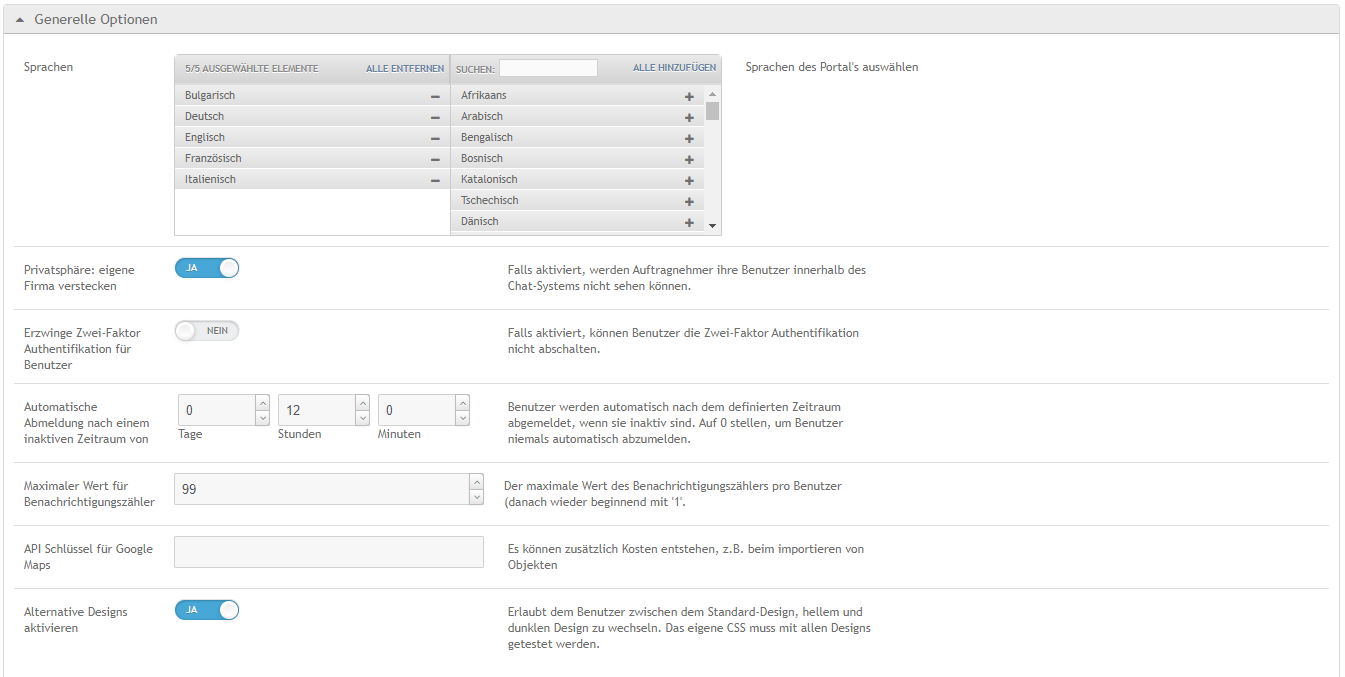Add Arabisch with its plus icon

pyautogui.click(x=689, y=117)
